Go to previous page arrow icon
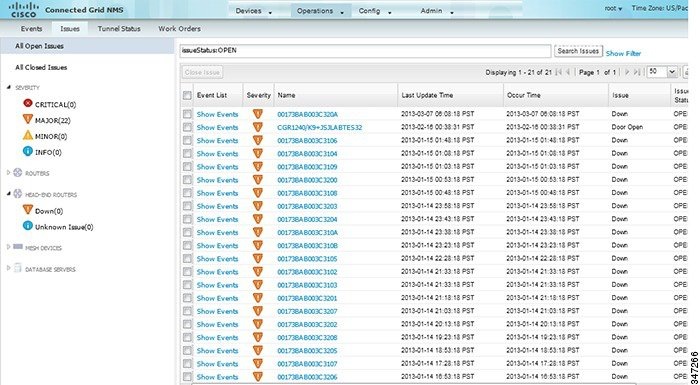This screenshot has height=385, width=700. 568,72
